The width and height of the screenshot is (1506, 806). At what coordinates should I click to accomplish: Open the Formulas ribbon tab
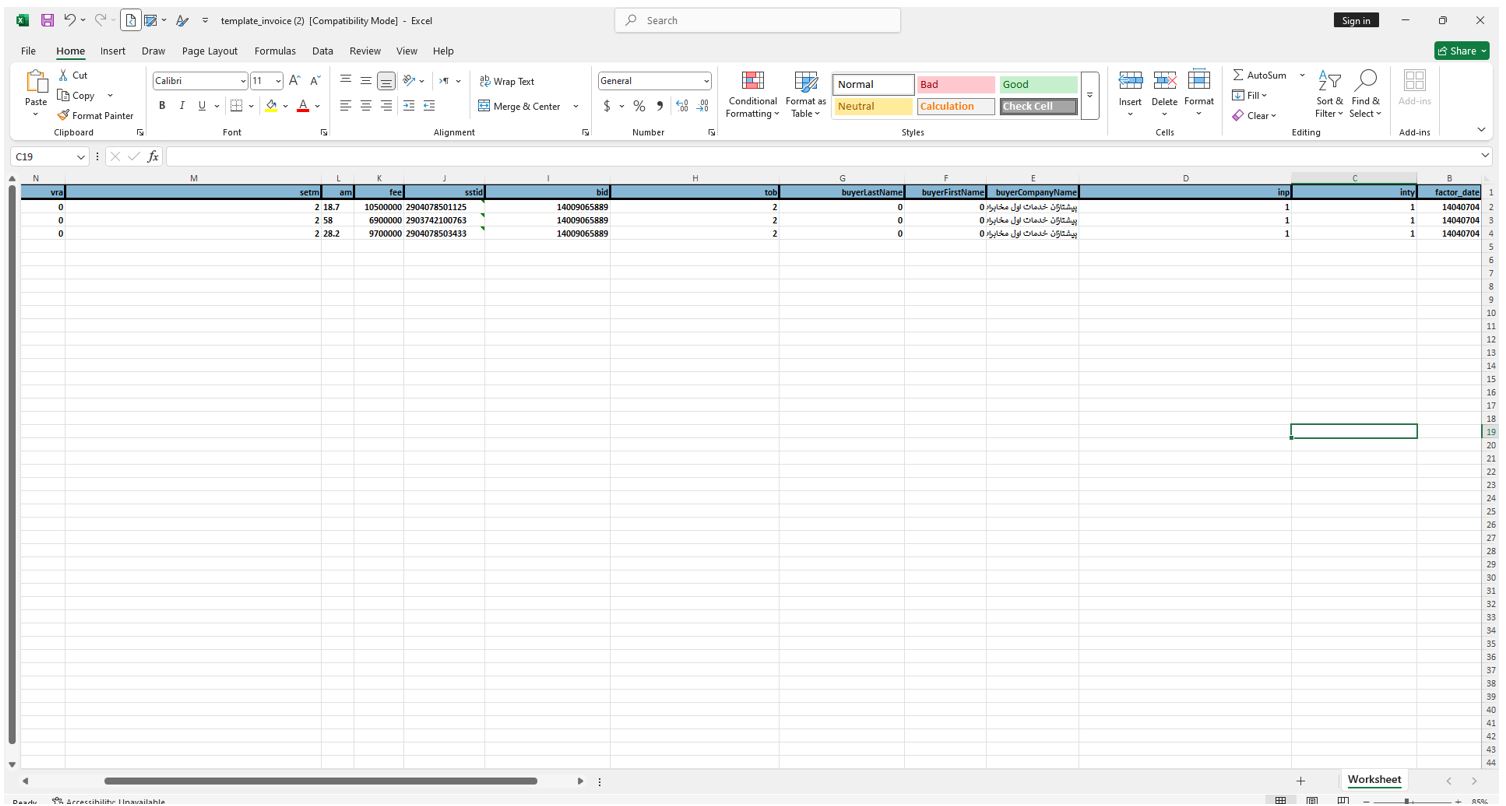274,51
